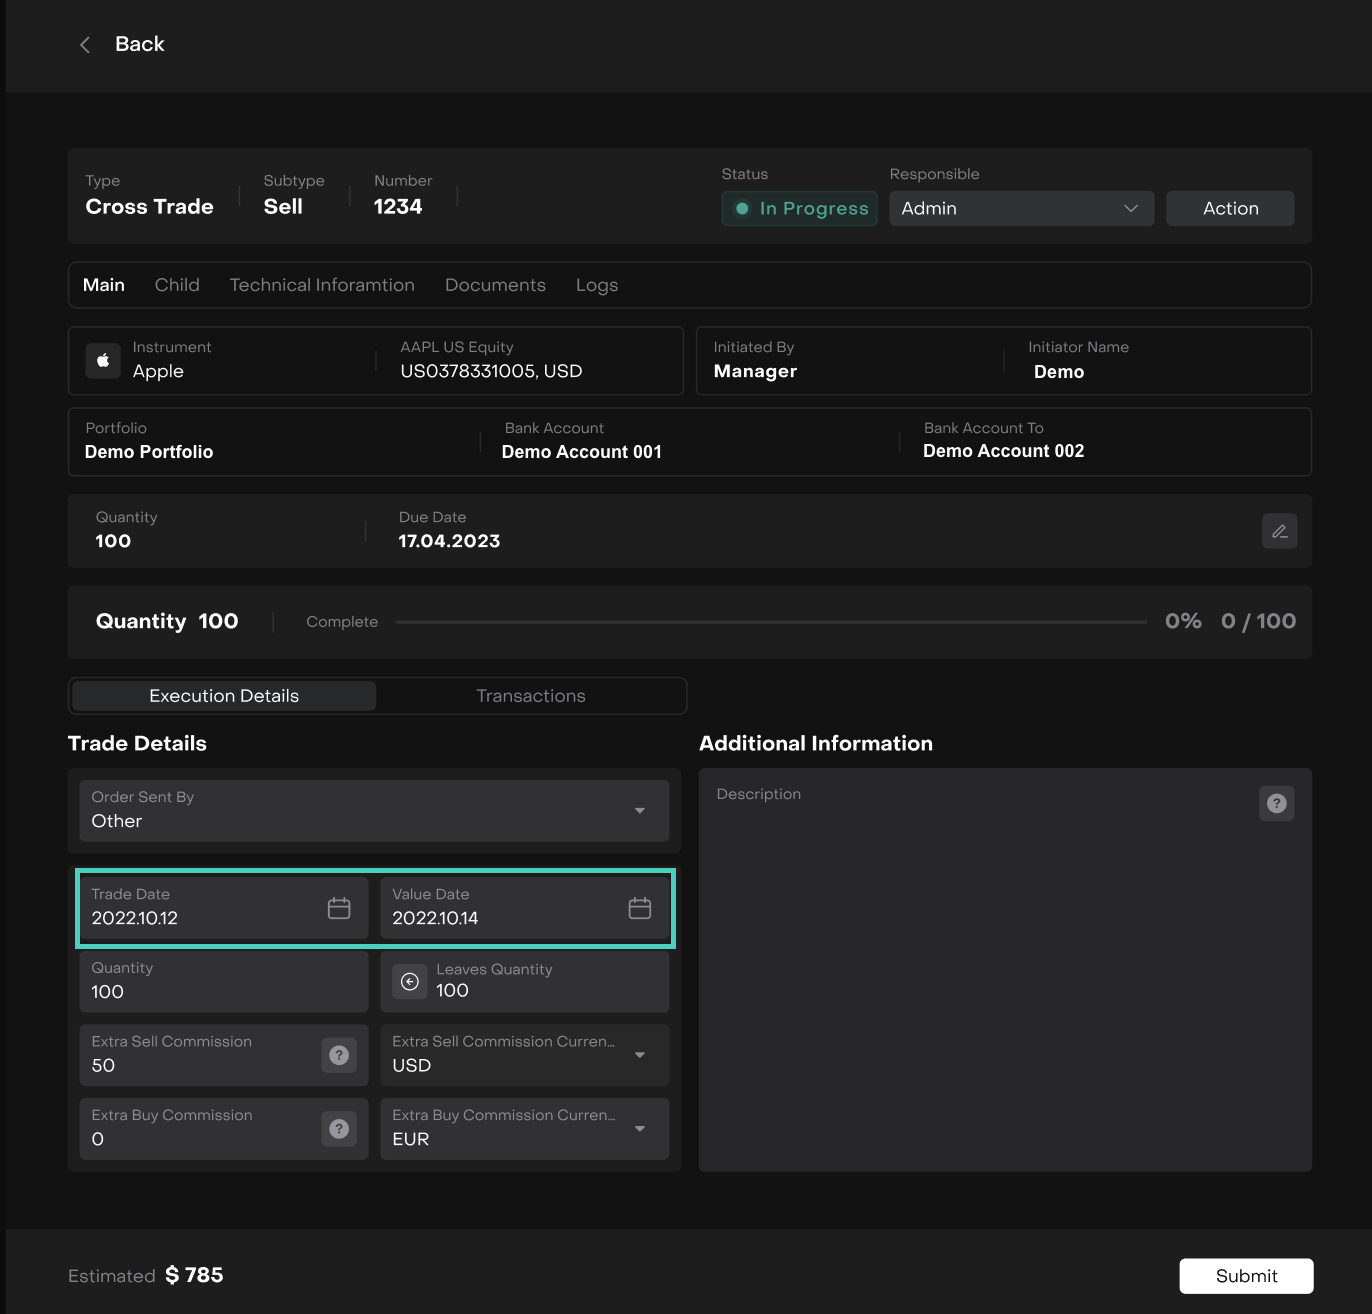
Task: Switch to the Transactions view
Action: (531, 696)
